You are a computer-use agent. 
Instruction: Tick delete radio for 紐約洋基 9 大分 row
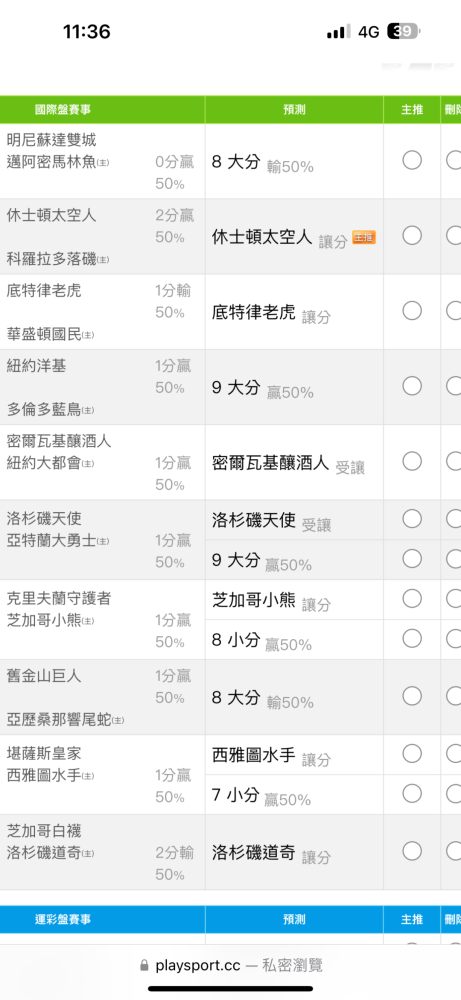(x=454, y=386)
